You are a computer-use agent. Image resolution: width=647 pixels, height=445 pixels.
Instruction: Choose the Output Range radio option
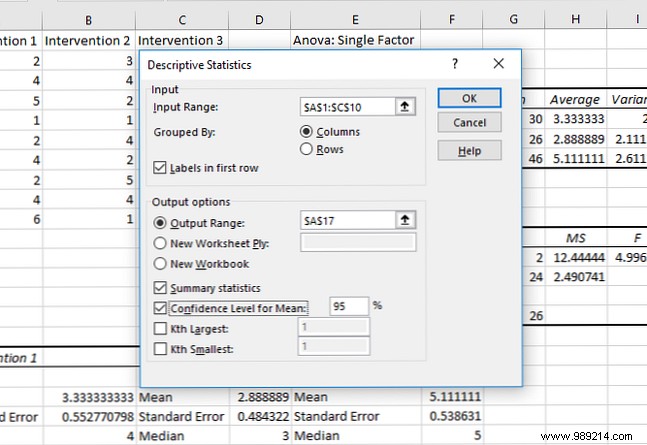[160, 223]
